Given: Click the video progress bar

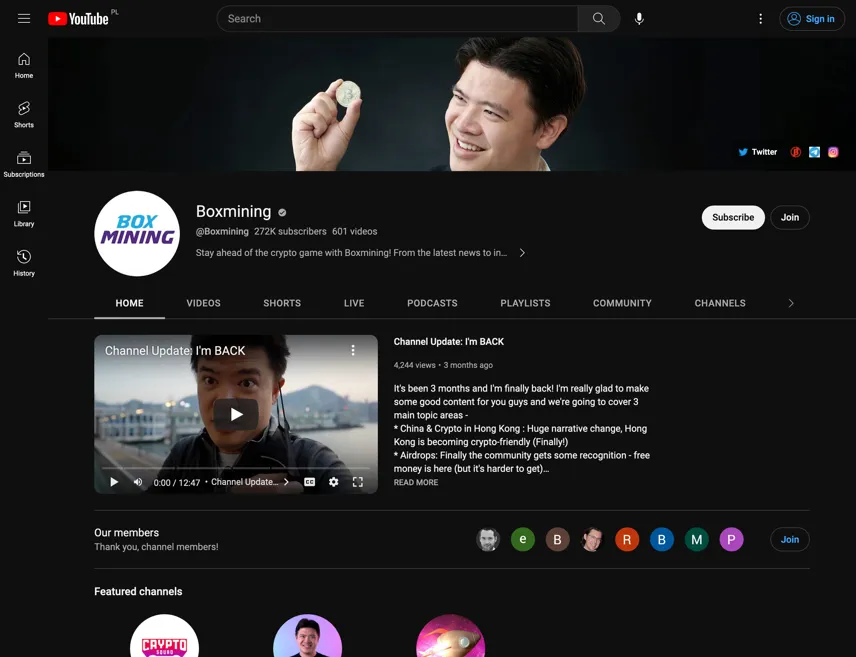Looking at the screenshot, I should pos(236,469).
